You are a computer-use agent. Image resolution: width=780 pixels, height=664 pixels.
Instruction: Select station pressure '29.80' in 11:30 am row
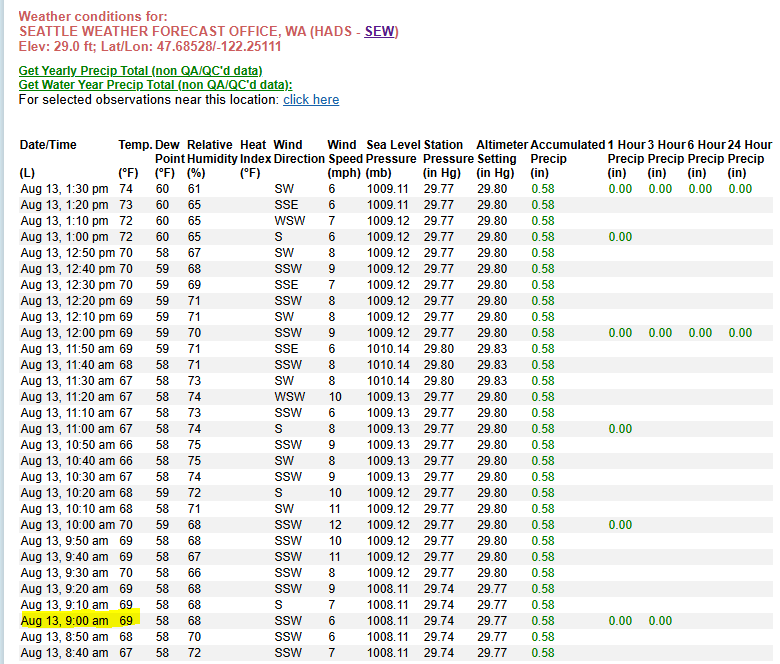click(439, 380)
